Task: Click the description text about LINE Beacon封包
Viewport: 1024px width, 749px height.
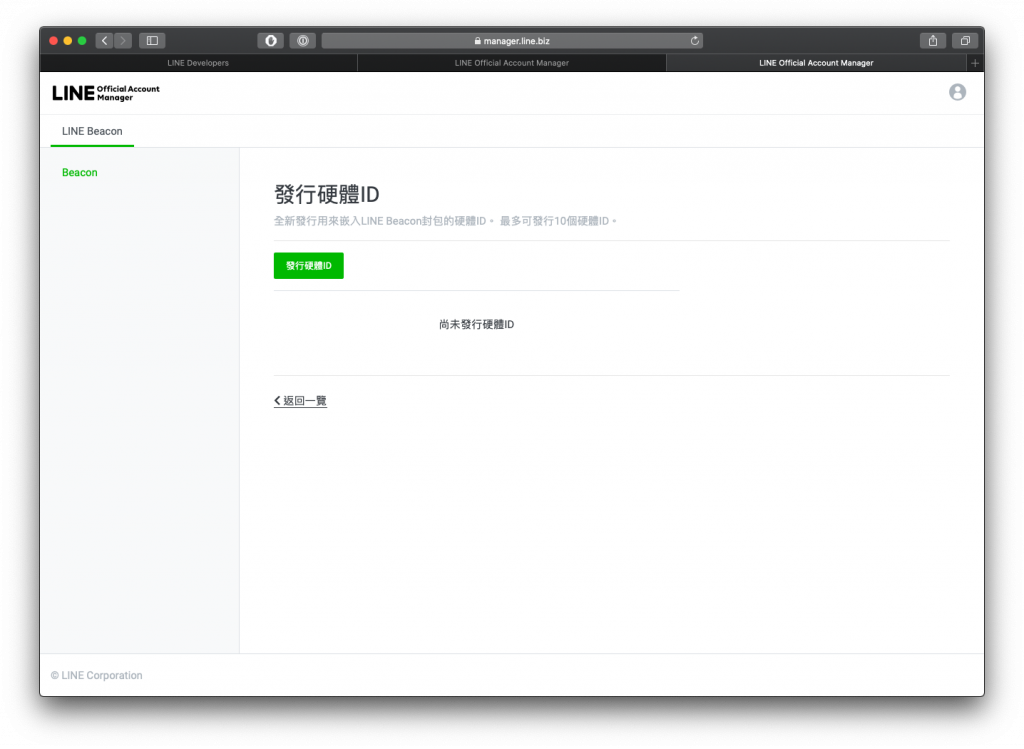Action: pos(445,221)
